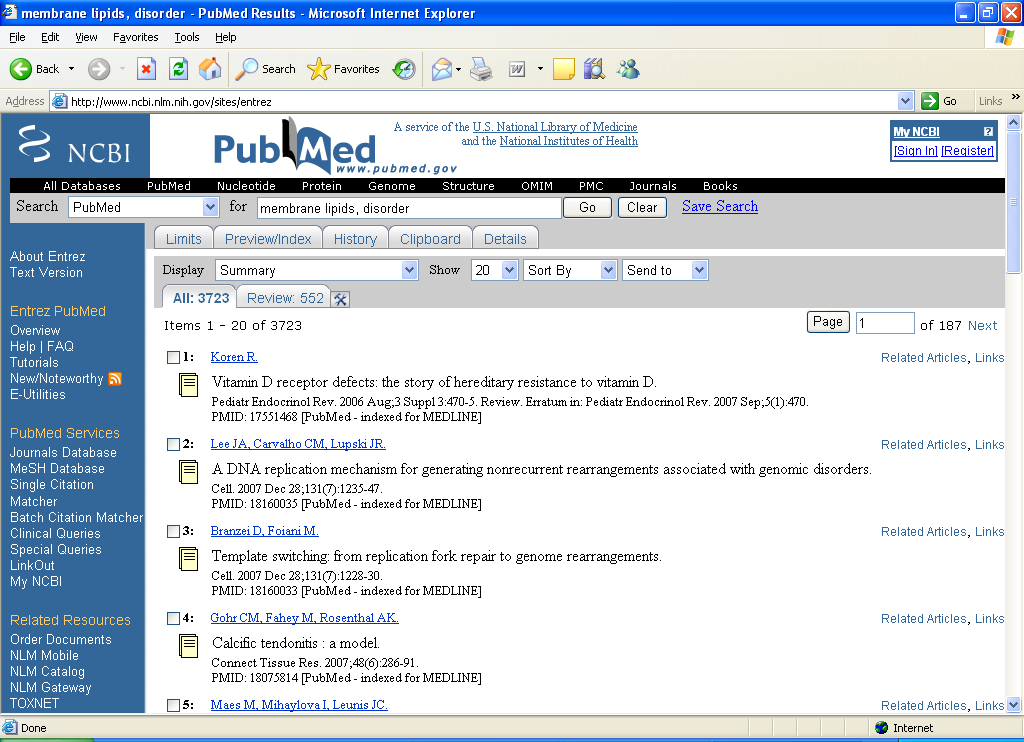This screenshot has width=1024, height=742.
Task: Click the Go button next to the search box
Action: 587,207
